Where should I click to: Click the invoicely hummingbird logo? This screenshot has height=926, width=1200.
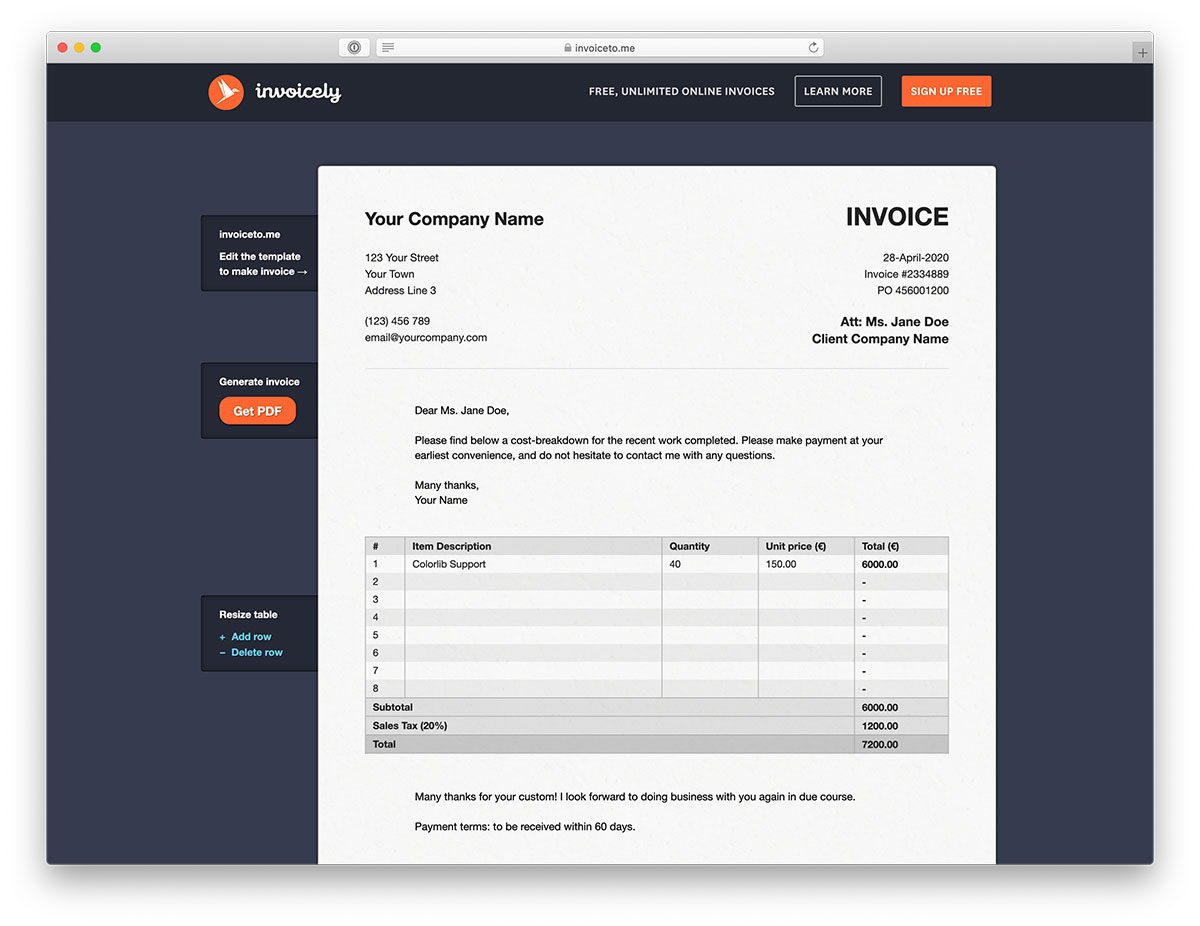click(x=226, y=92)
